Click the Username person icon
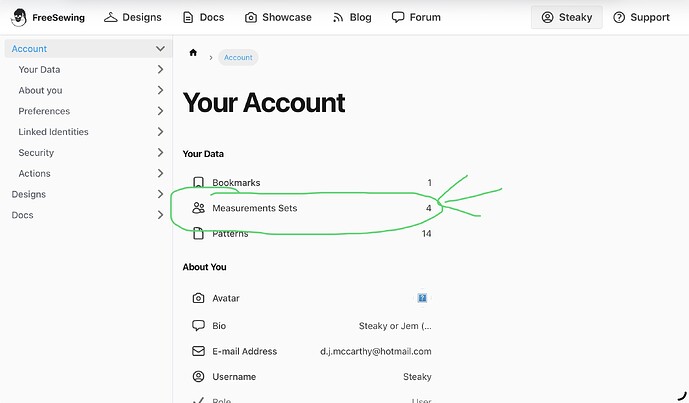This screenshot has height=403, width=689. pyautogui.click(x=198, y=377)
